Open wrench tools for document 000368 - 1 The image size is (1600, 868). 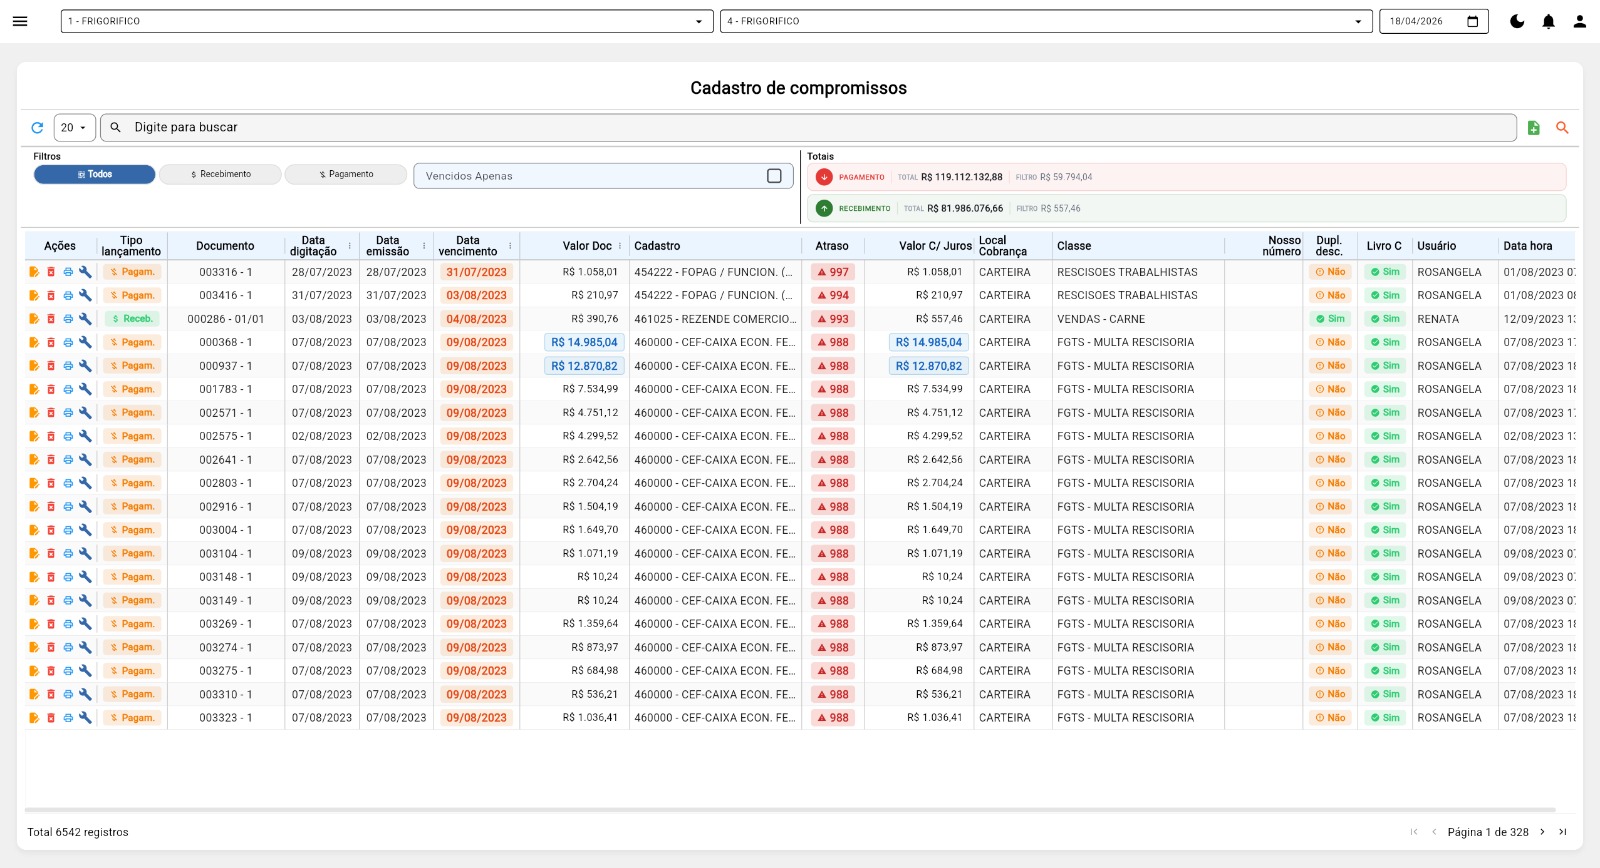[85, 342]
